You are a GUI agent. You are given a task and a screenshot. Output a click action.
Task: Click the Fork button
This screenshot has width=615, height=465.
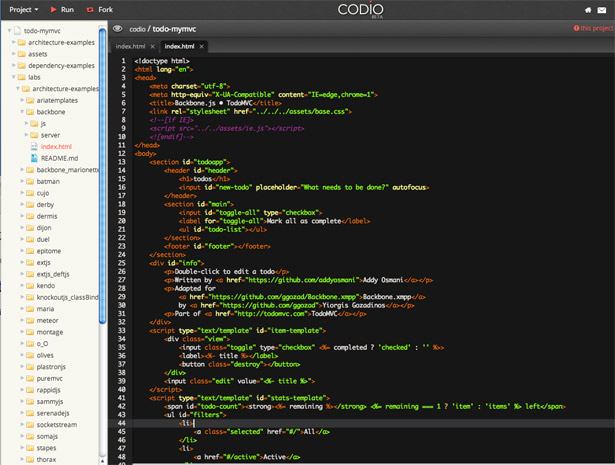(x=100, y=9)
